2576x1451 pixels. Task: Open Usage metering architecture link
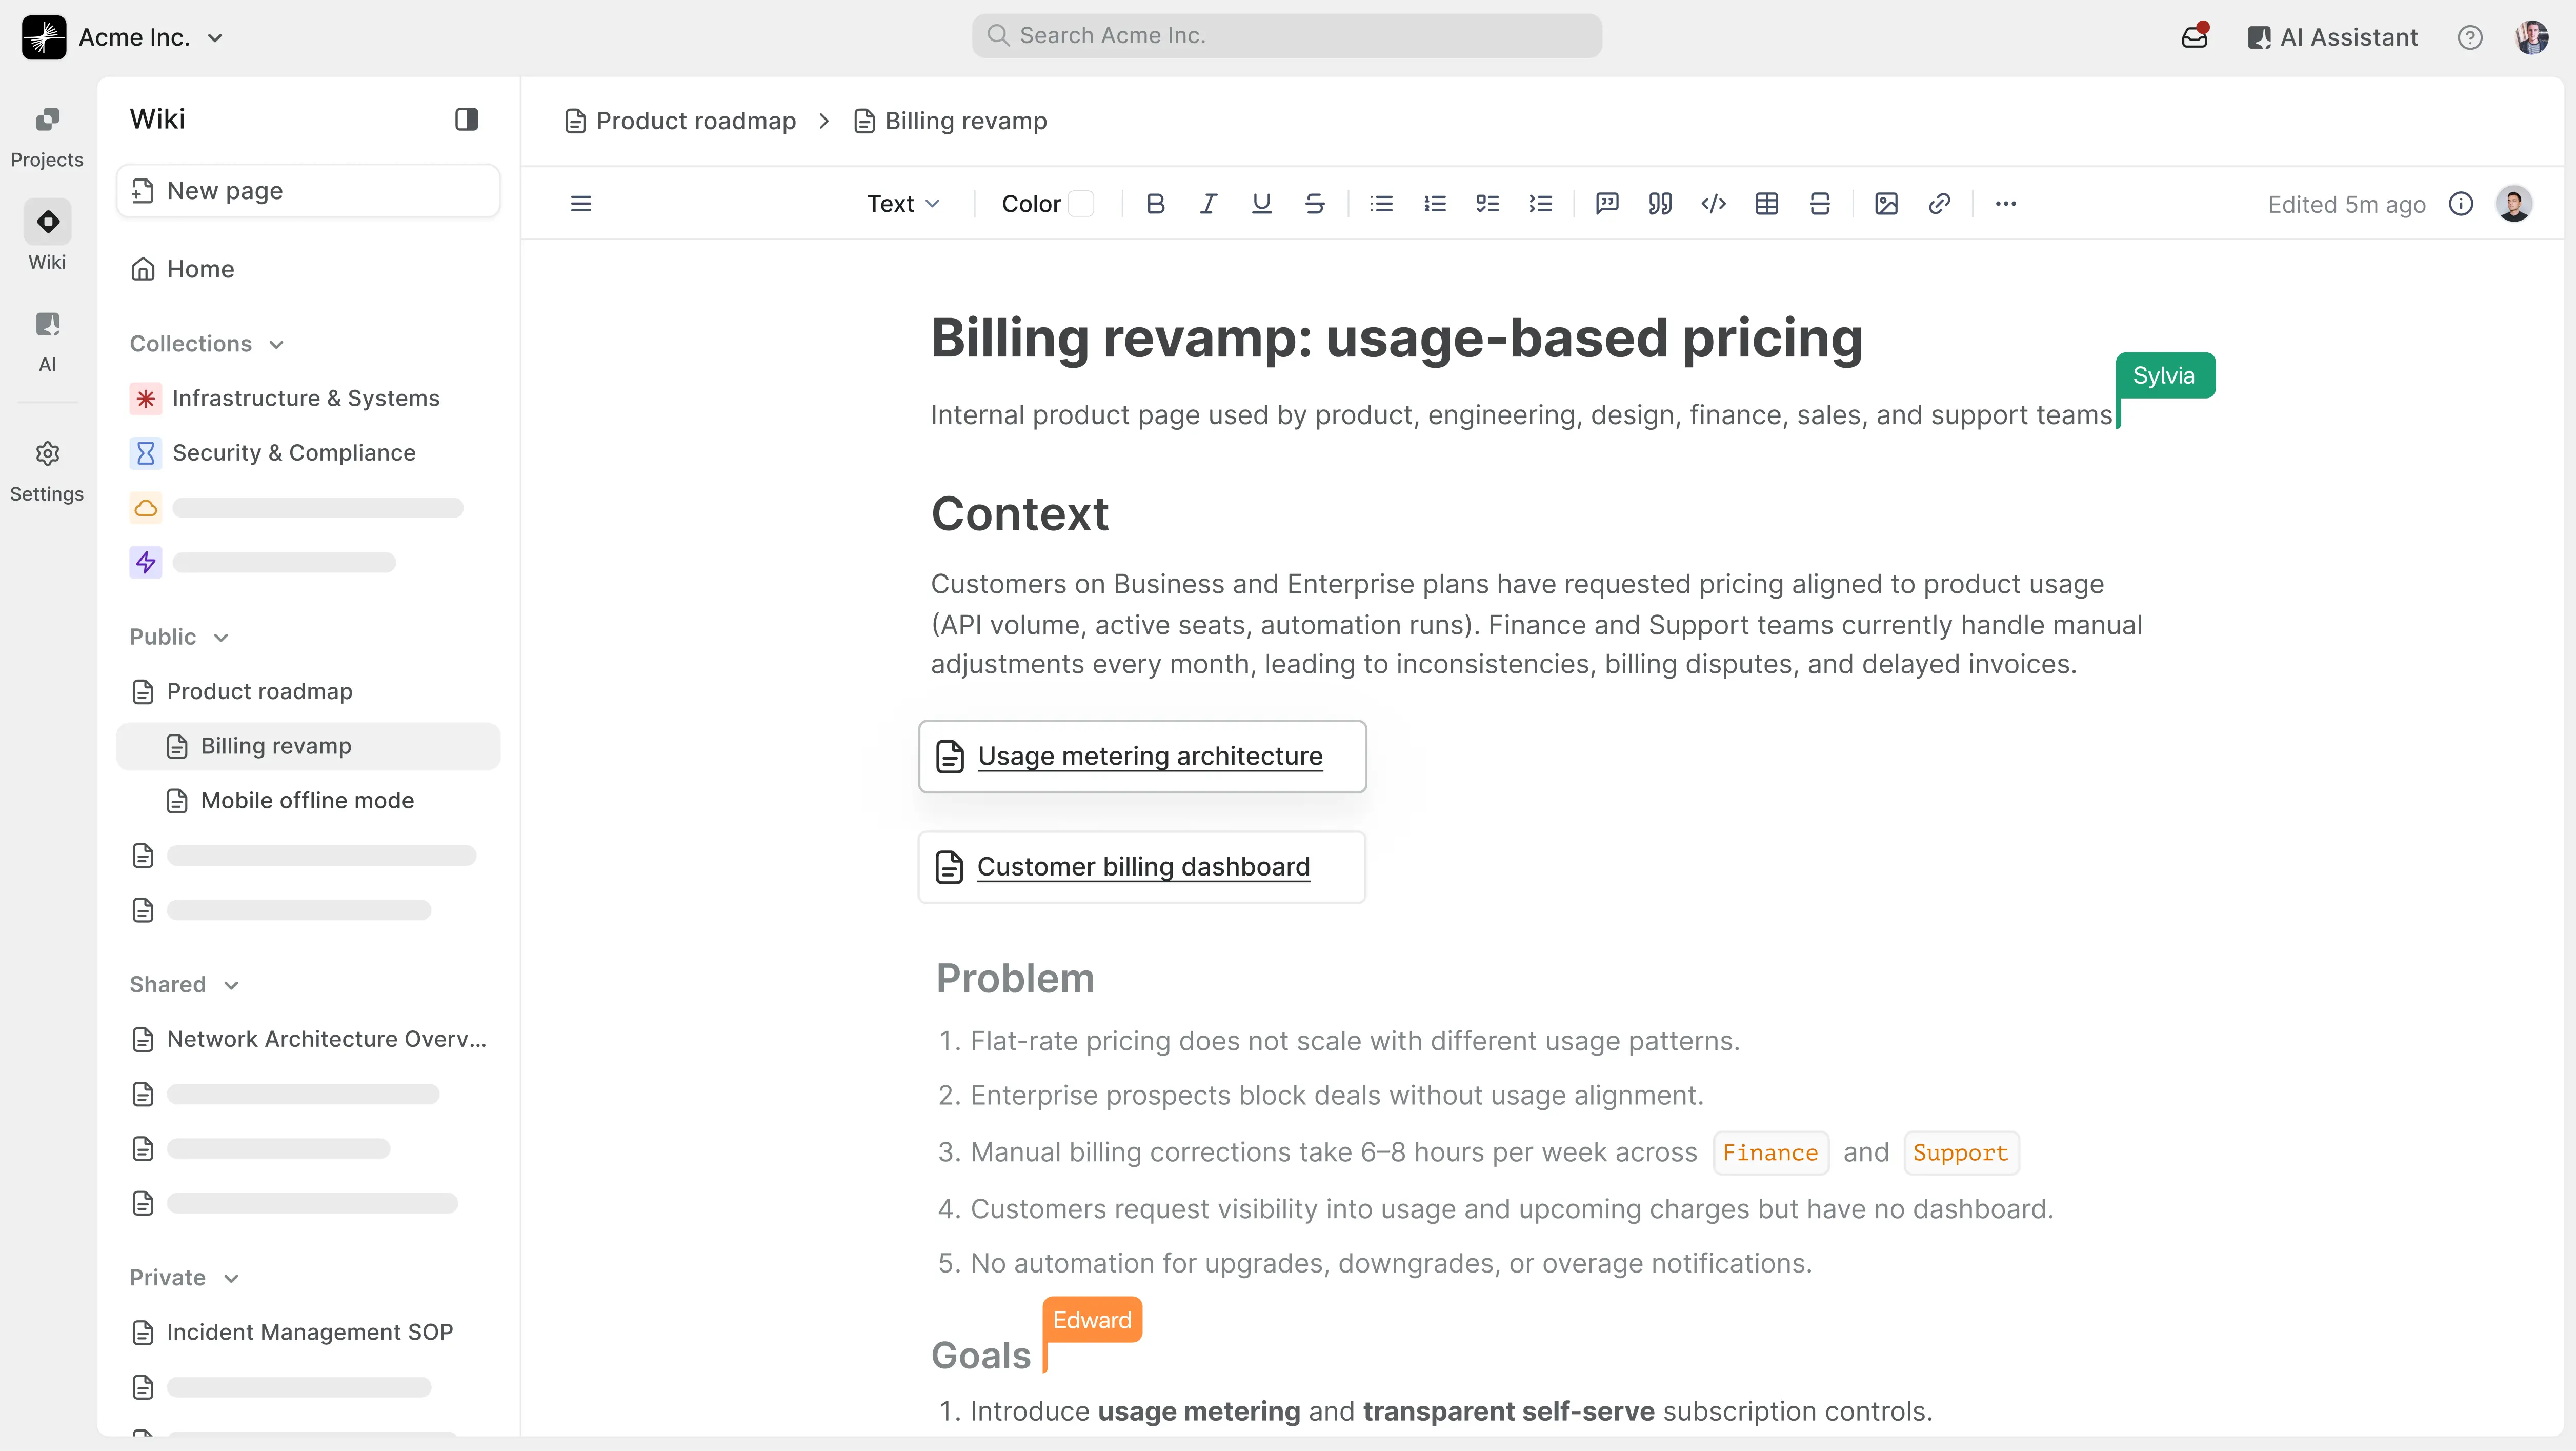pos(1149,756)
